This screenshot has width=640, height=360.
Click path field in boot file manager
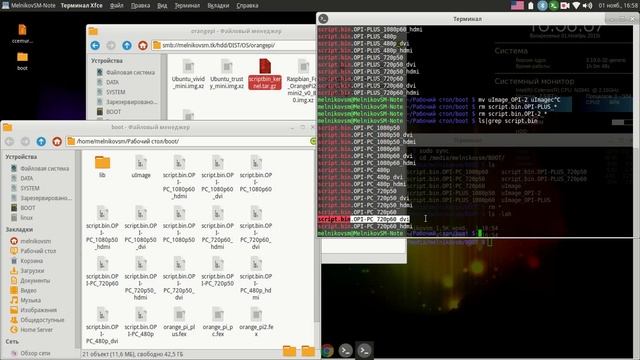pos(189,141)
